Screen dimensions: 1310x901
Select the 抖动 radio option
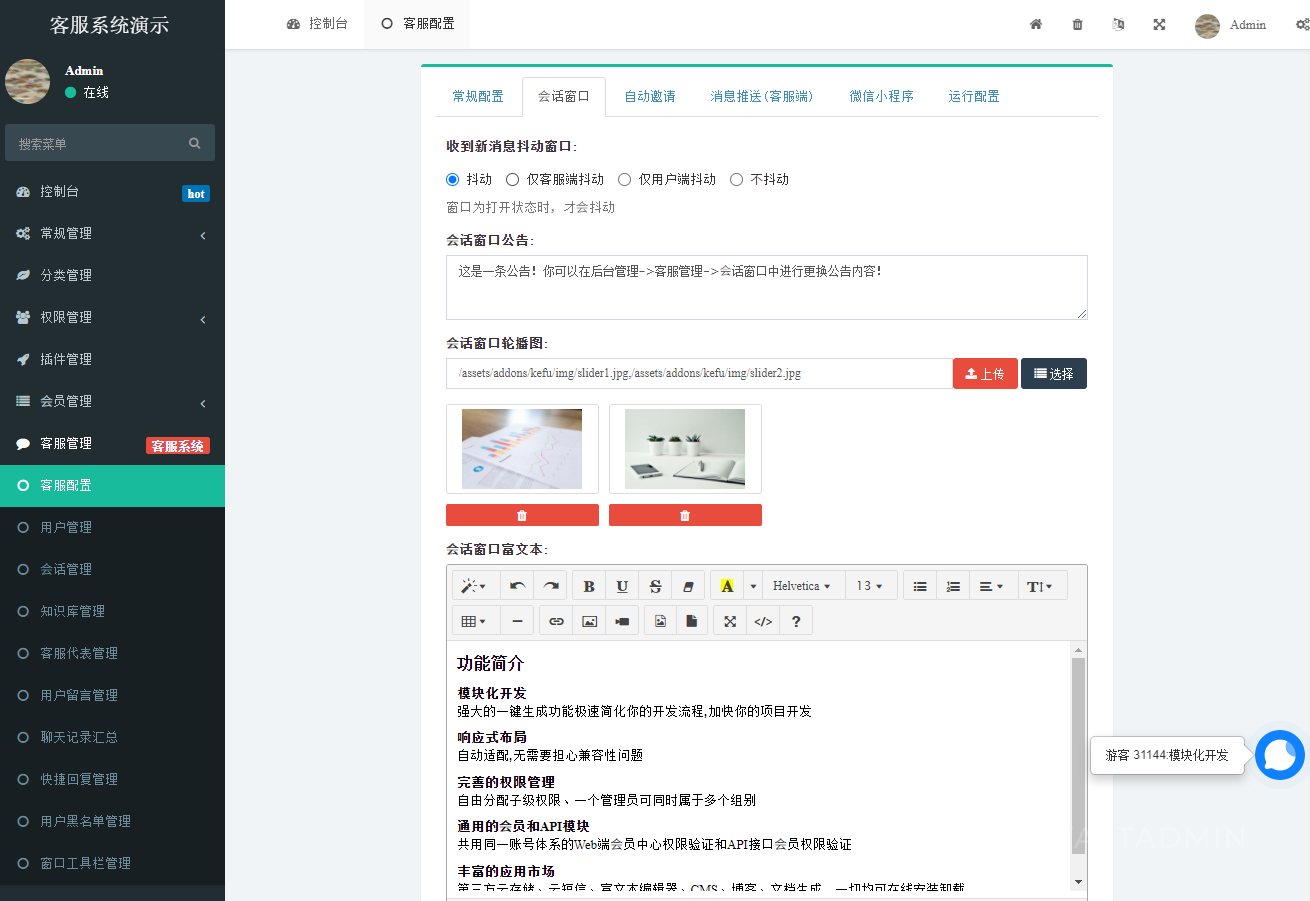click(453, 179)
